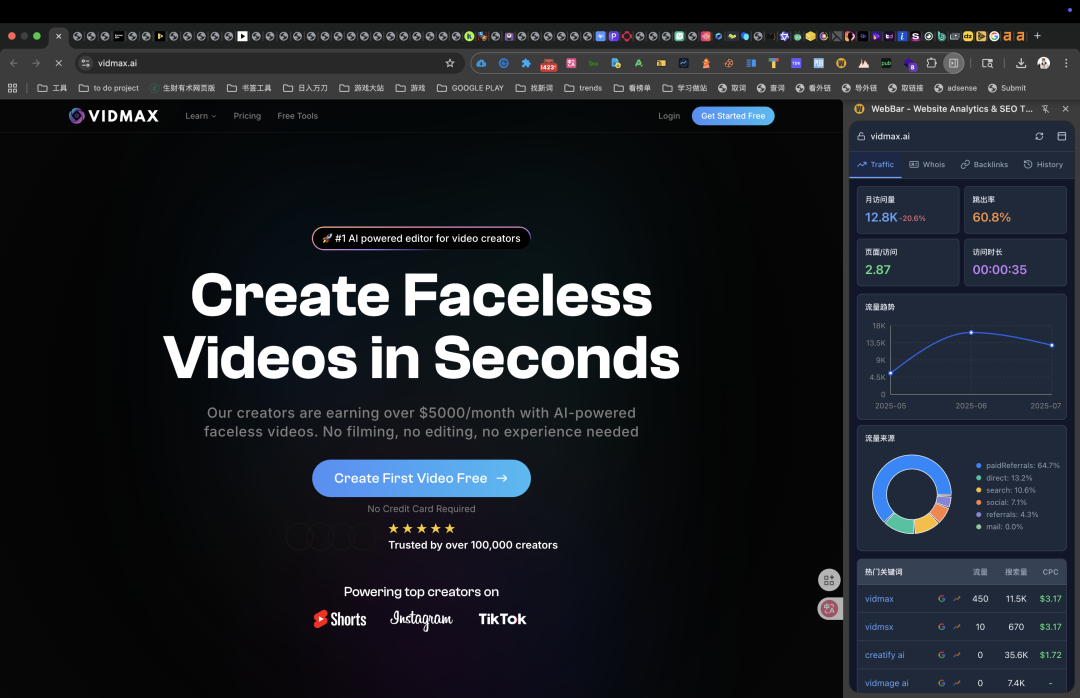Click the floating translate button on the page edge
The width and height of the screenshot is (1080, 698).
coord(829,608)
